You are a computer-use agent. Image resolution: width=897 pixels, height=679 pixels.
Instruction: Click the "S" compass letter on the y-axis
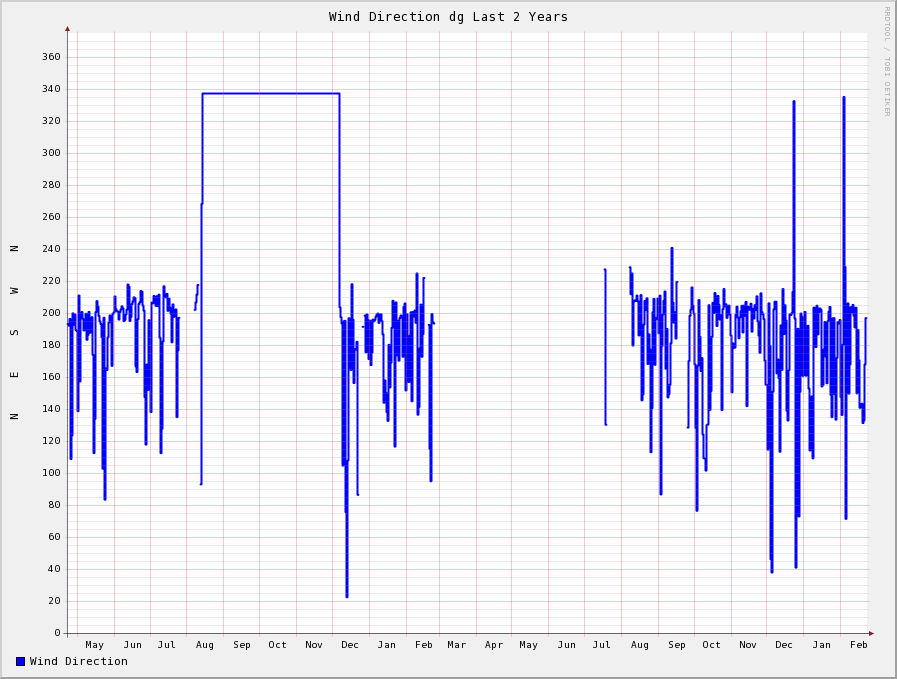click(15, 332)
